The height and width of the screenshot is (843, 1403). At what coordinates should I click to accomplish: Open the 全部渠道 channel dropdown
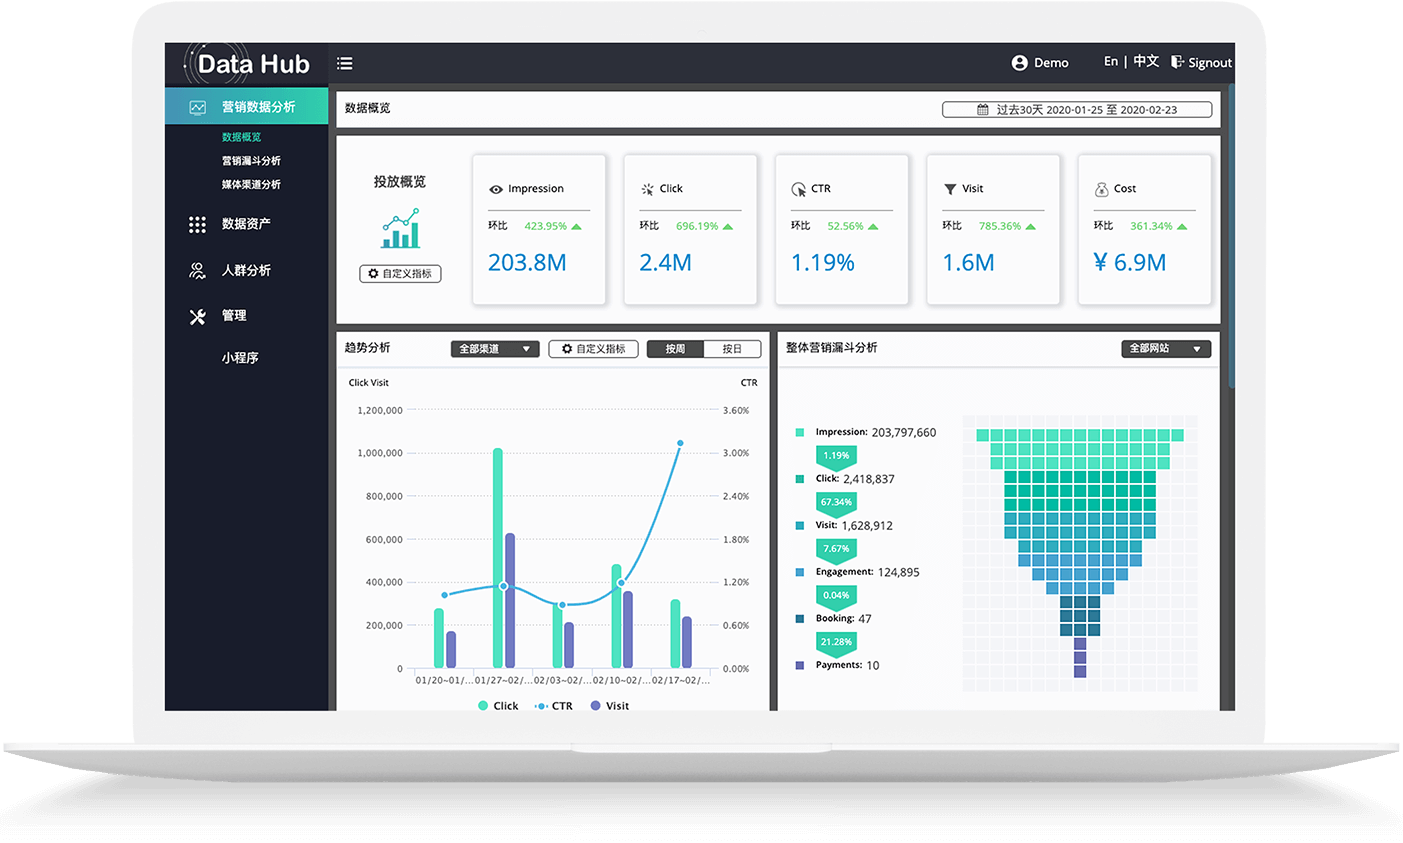pyautogui.click(x=495, y=349)
